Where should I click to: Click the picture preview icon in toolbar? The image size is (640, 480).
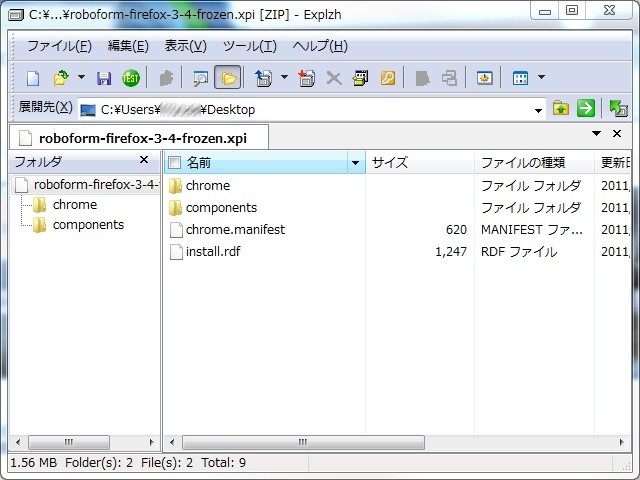pos(484,78)
